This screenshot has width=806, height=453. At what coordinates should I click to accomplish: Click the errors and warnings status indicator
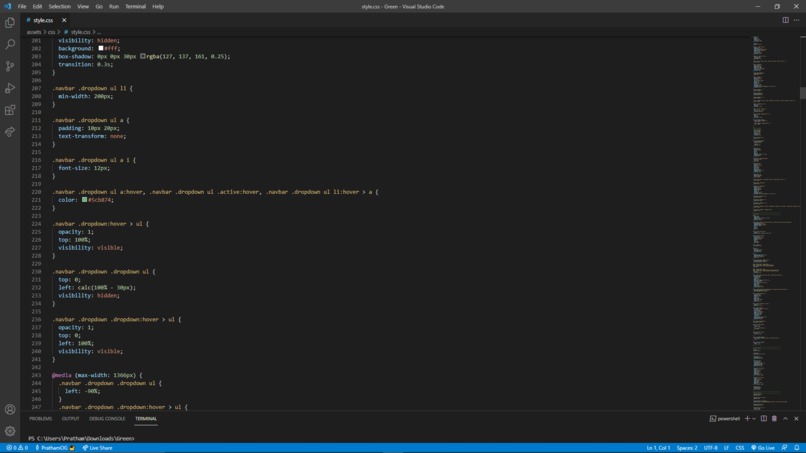[x=17, y=448]
